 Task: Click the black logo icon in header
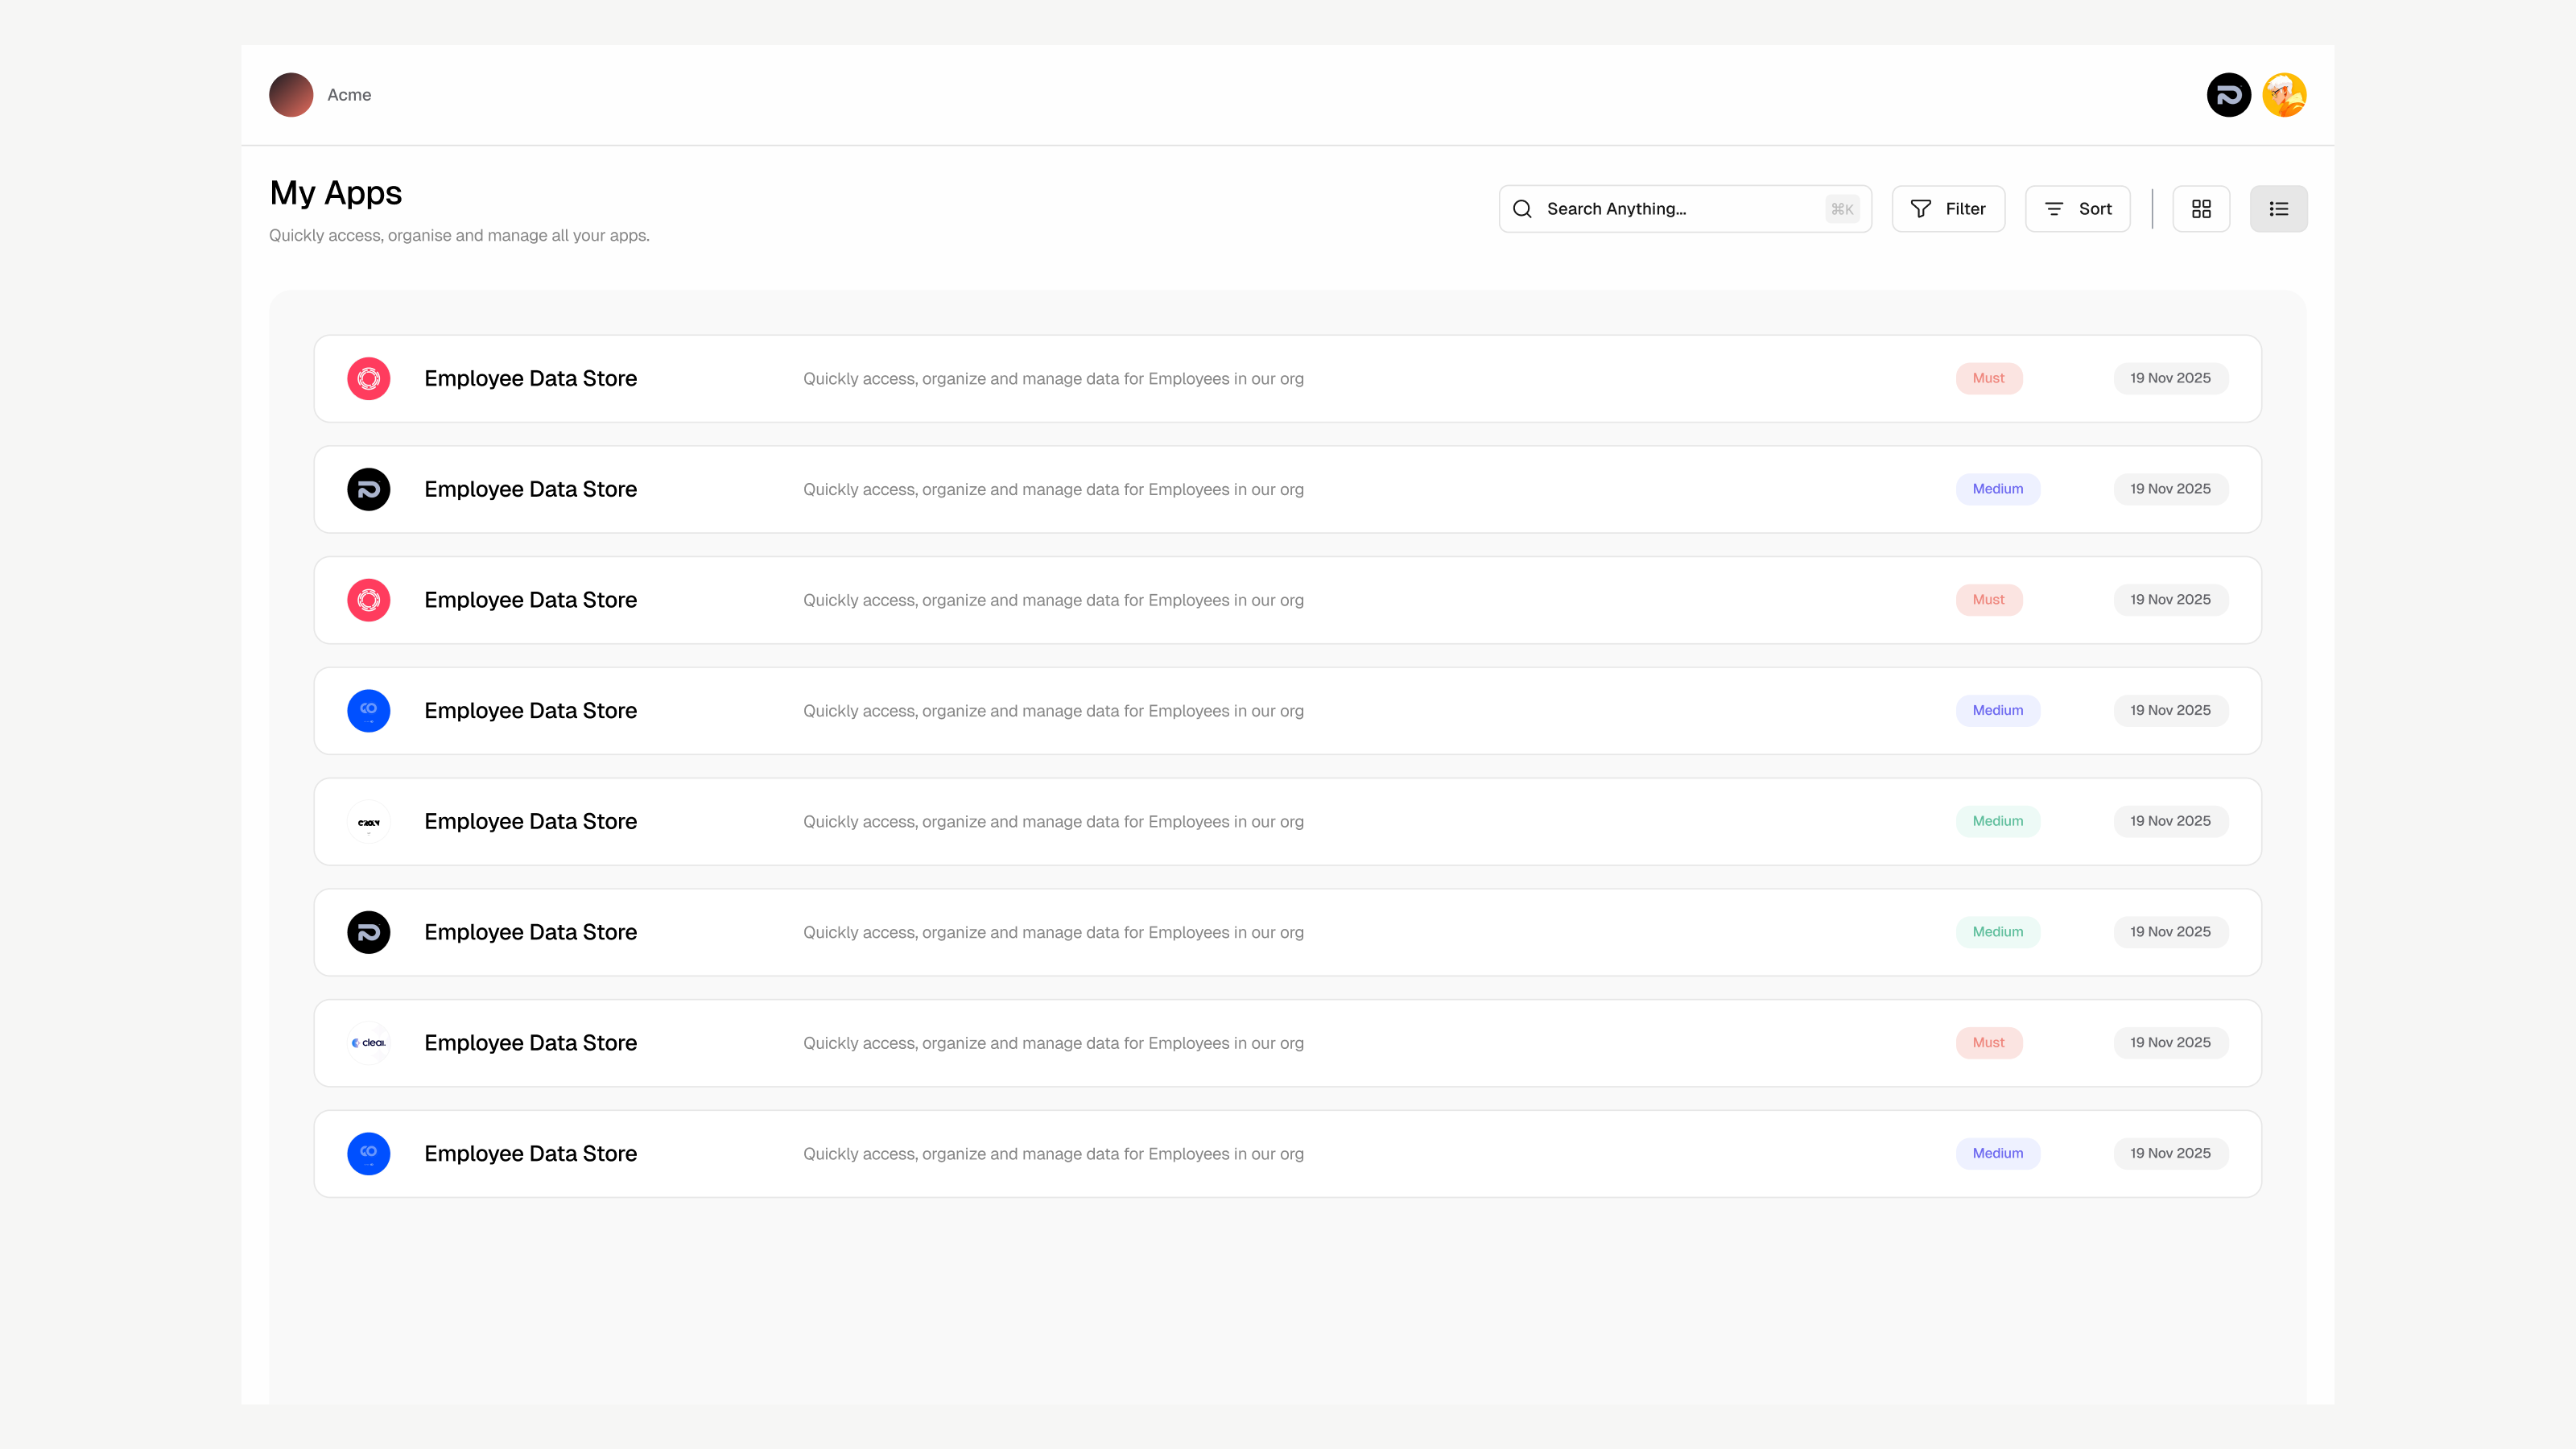tap(2228, 95)
